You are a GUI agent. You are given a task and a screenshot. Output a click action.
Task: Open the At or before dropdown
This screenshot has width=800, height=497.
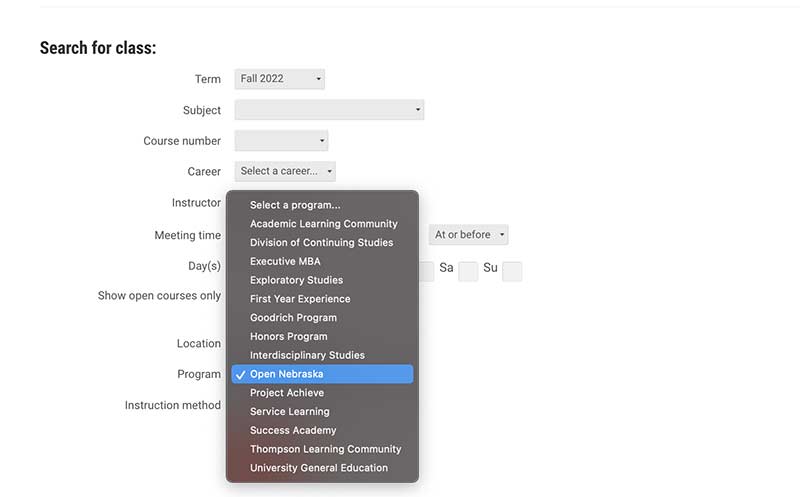(x=468, y=235)
